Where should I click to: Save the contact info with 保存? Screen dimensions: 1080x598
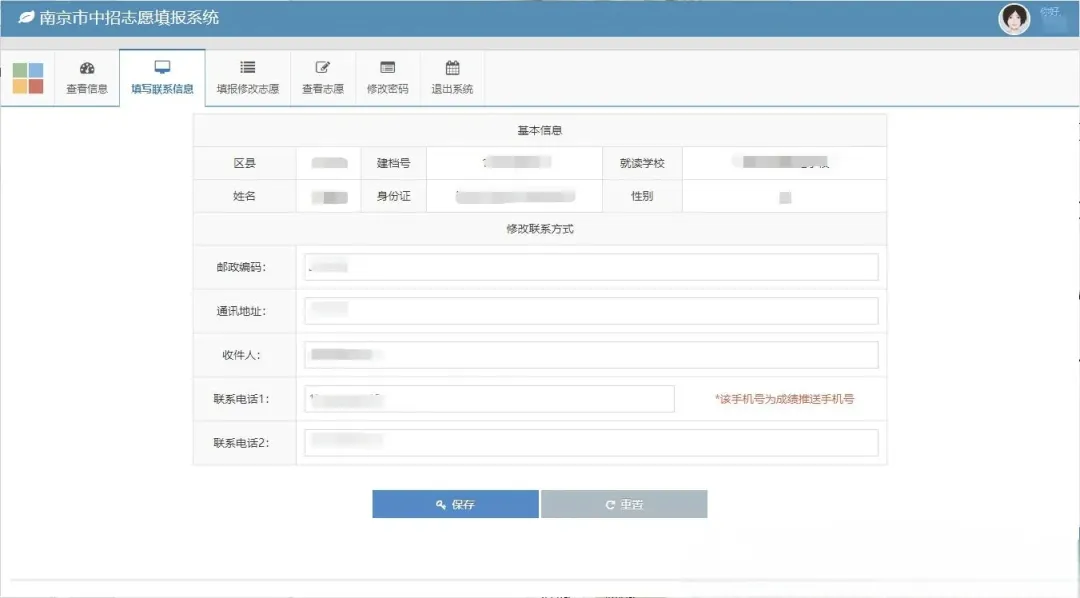[x=455, y=504]
